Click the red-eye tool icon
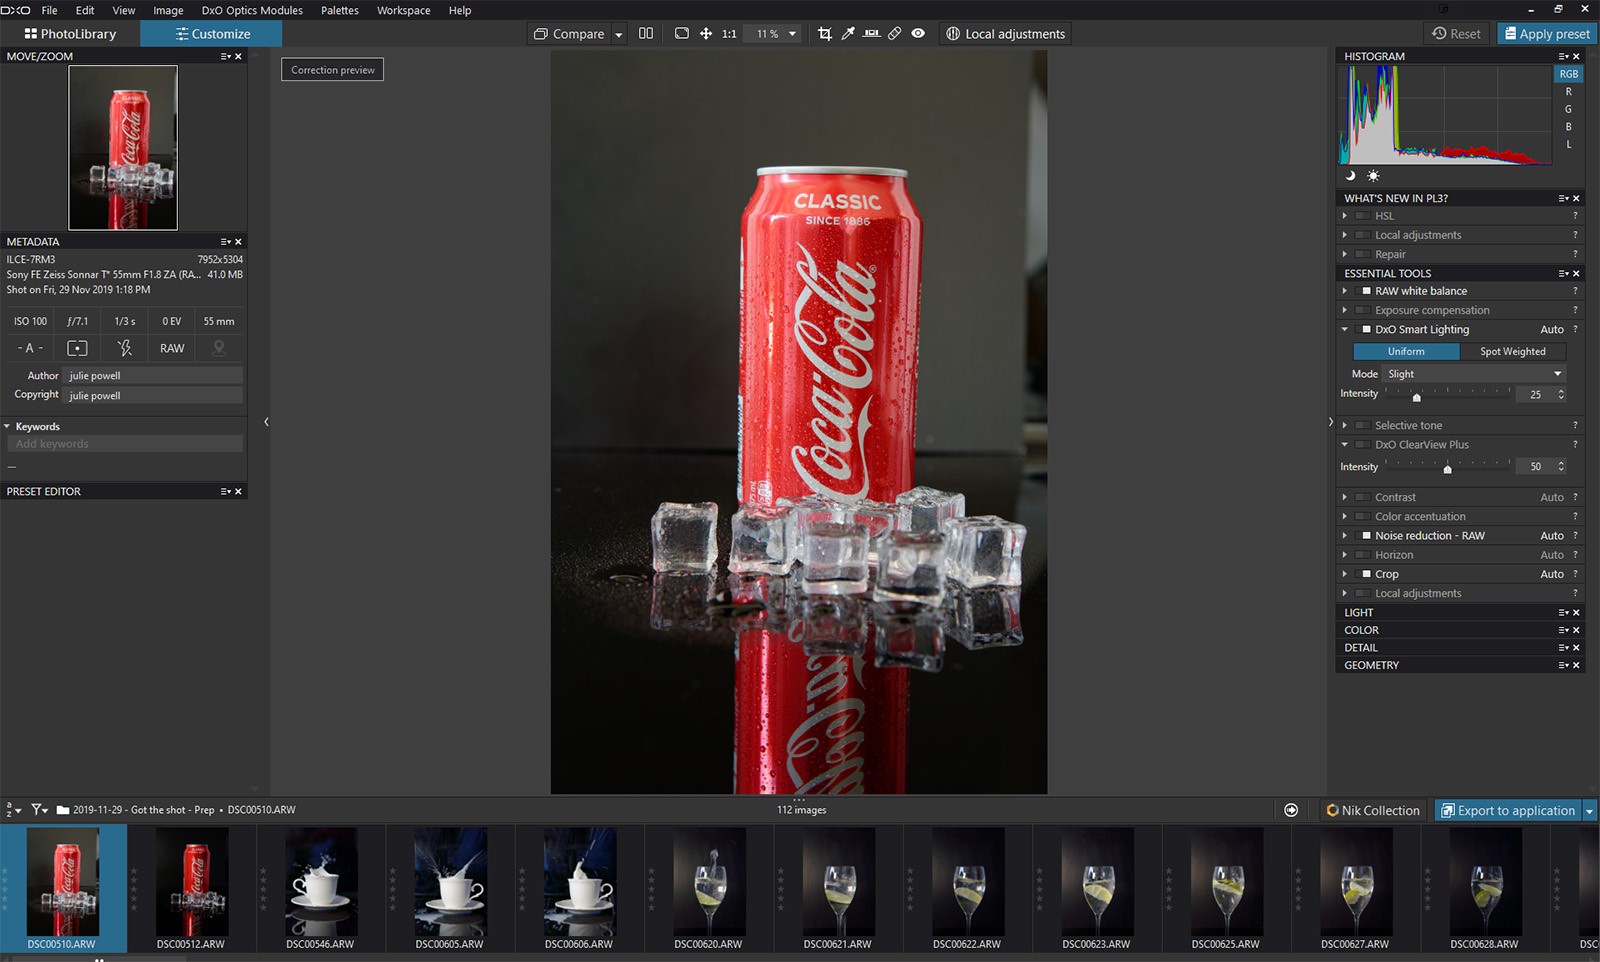This screenshot has width=1600, height=962. click(918, 34)
